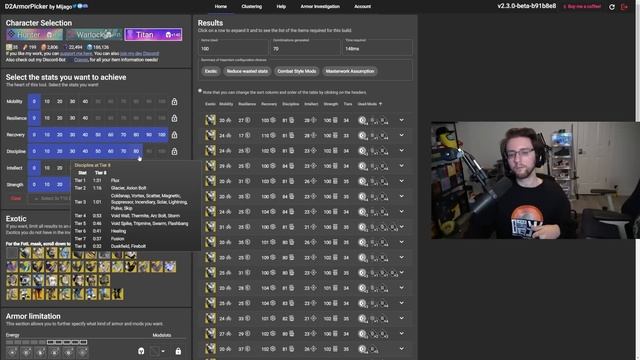Set Strength minimum to 20
640x360 pixels.
tap(60, 184)
